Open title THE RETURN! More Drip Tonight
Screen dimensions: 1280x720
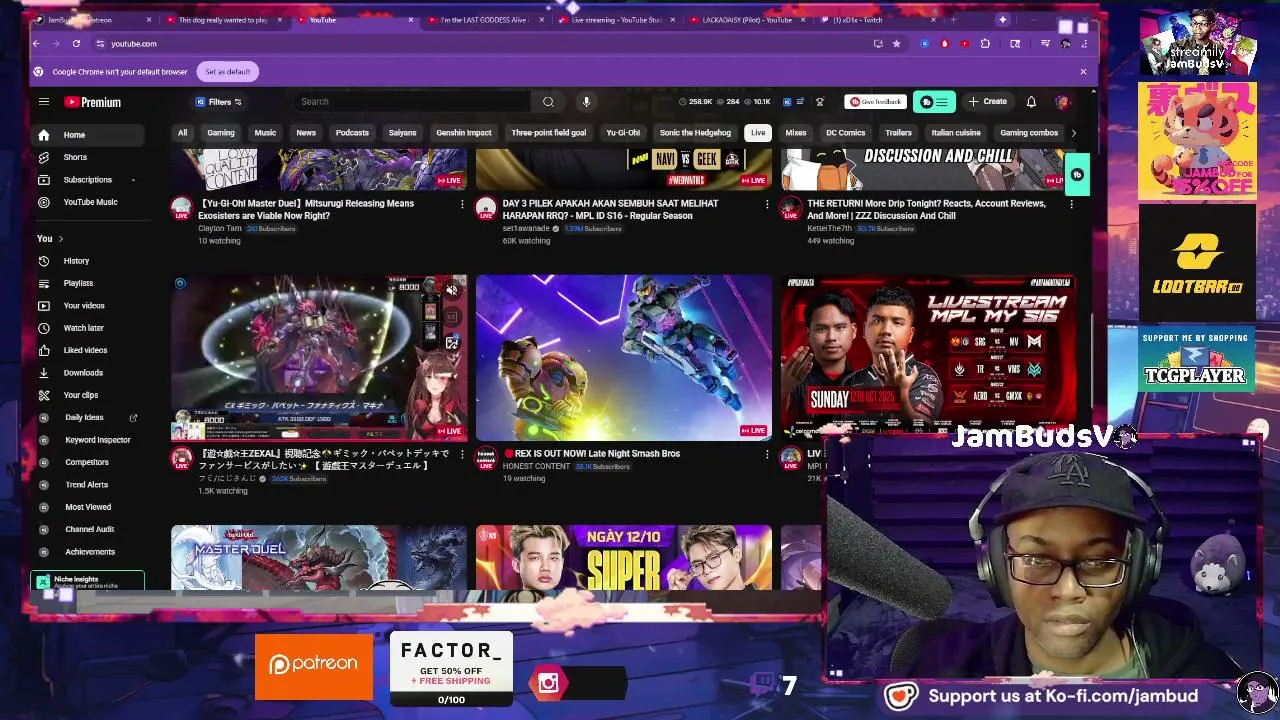[926, 210]
